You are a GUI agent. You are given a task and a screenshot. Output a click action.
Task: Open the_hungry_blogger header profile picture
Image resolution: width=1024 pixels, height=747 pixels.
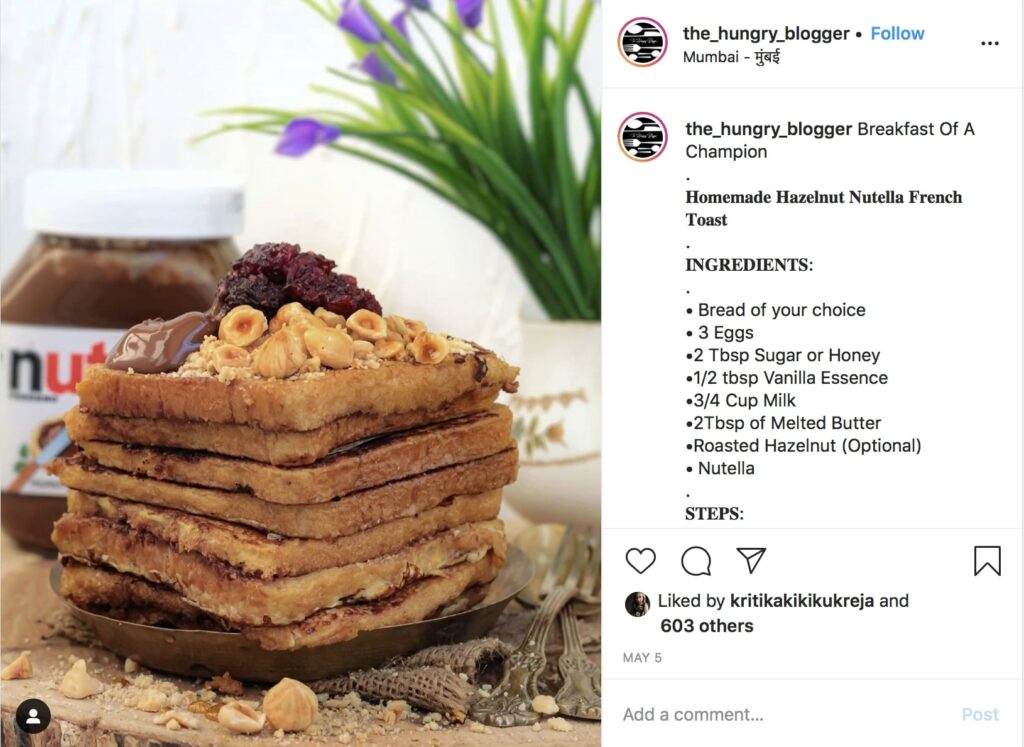tap(643, 42)
